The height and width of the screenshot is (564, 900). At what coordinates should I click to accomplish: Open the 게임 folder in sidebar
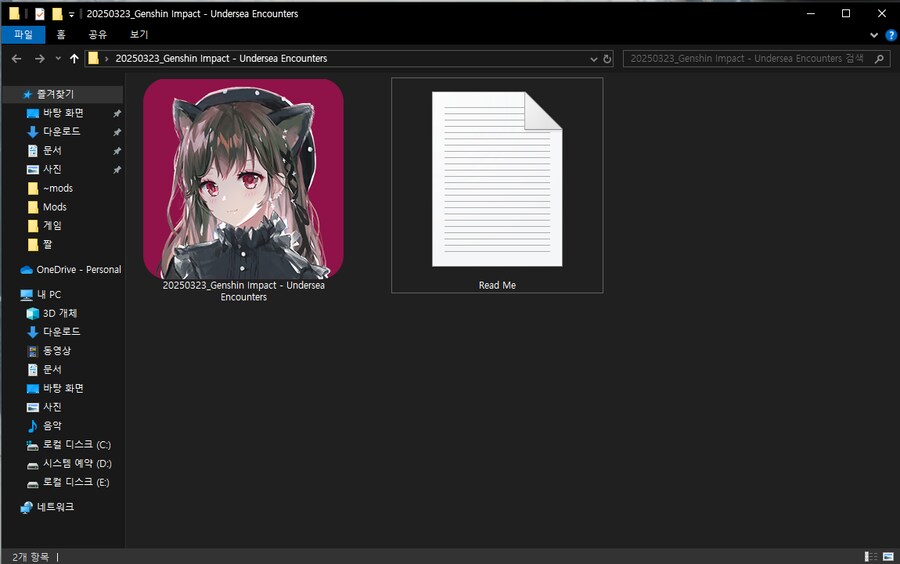coord(52,225)
